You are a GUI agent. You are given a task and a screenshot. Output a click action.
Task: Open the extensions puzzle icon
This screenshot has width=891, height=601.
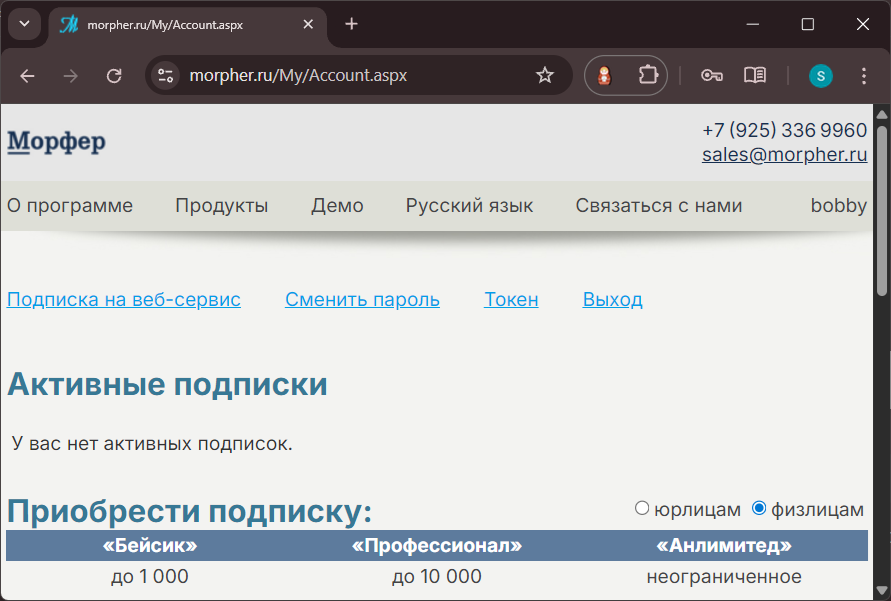(648, 76)
